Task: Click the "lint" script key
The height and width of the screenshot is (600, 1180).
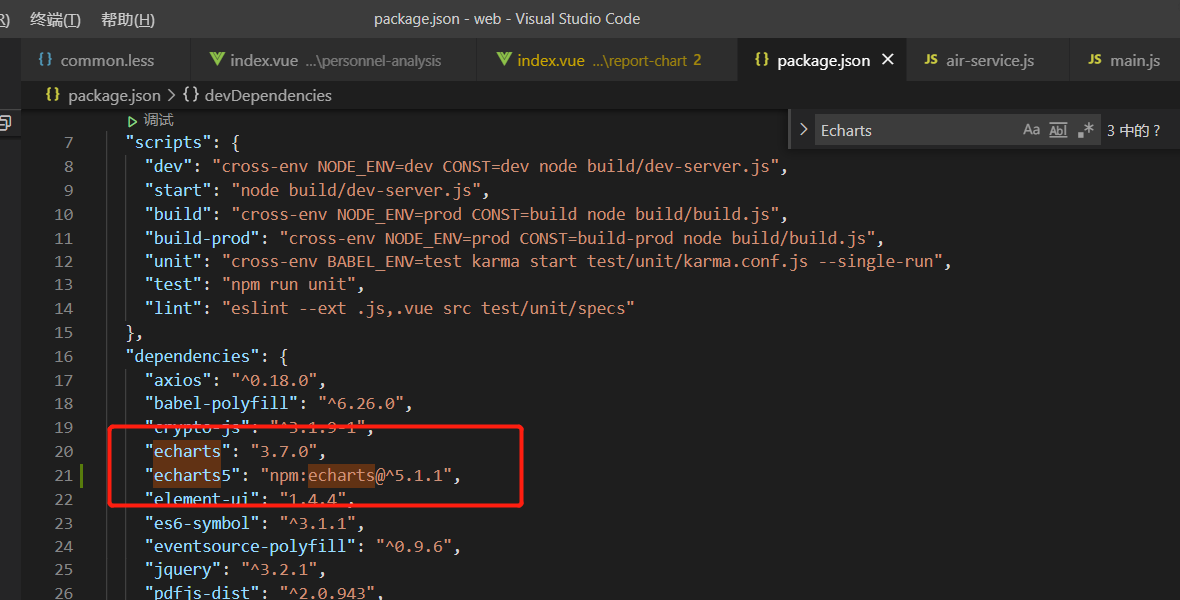Action: pos(174,309)
